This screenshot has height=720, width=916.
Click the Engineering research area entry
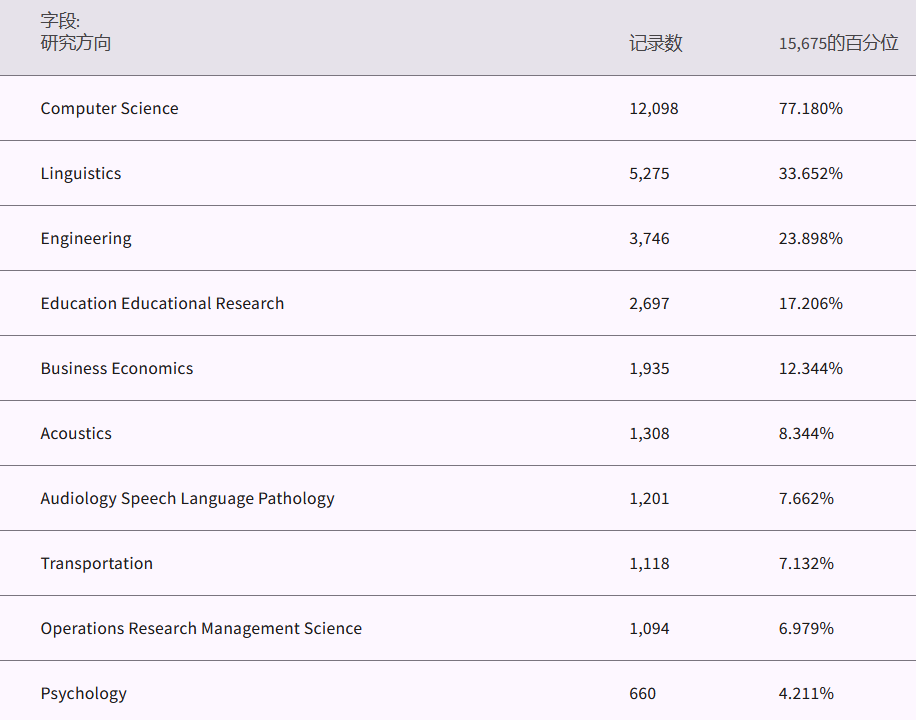(86, 238)
